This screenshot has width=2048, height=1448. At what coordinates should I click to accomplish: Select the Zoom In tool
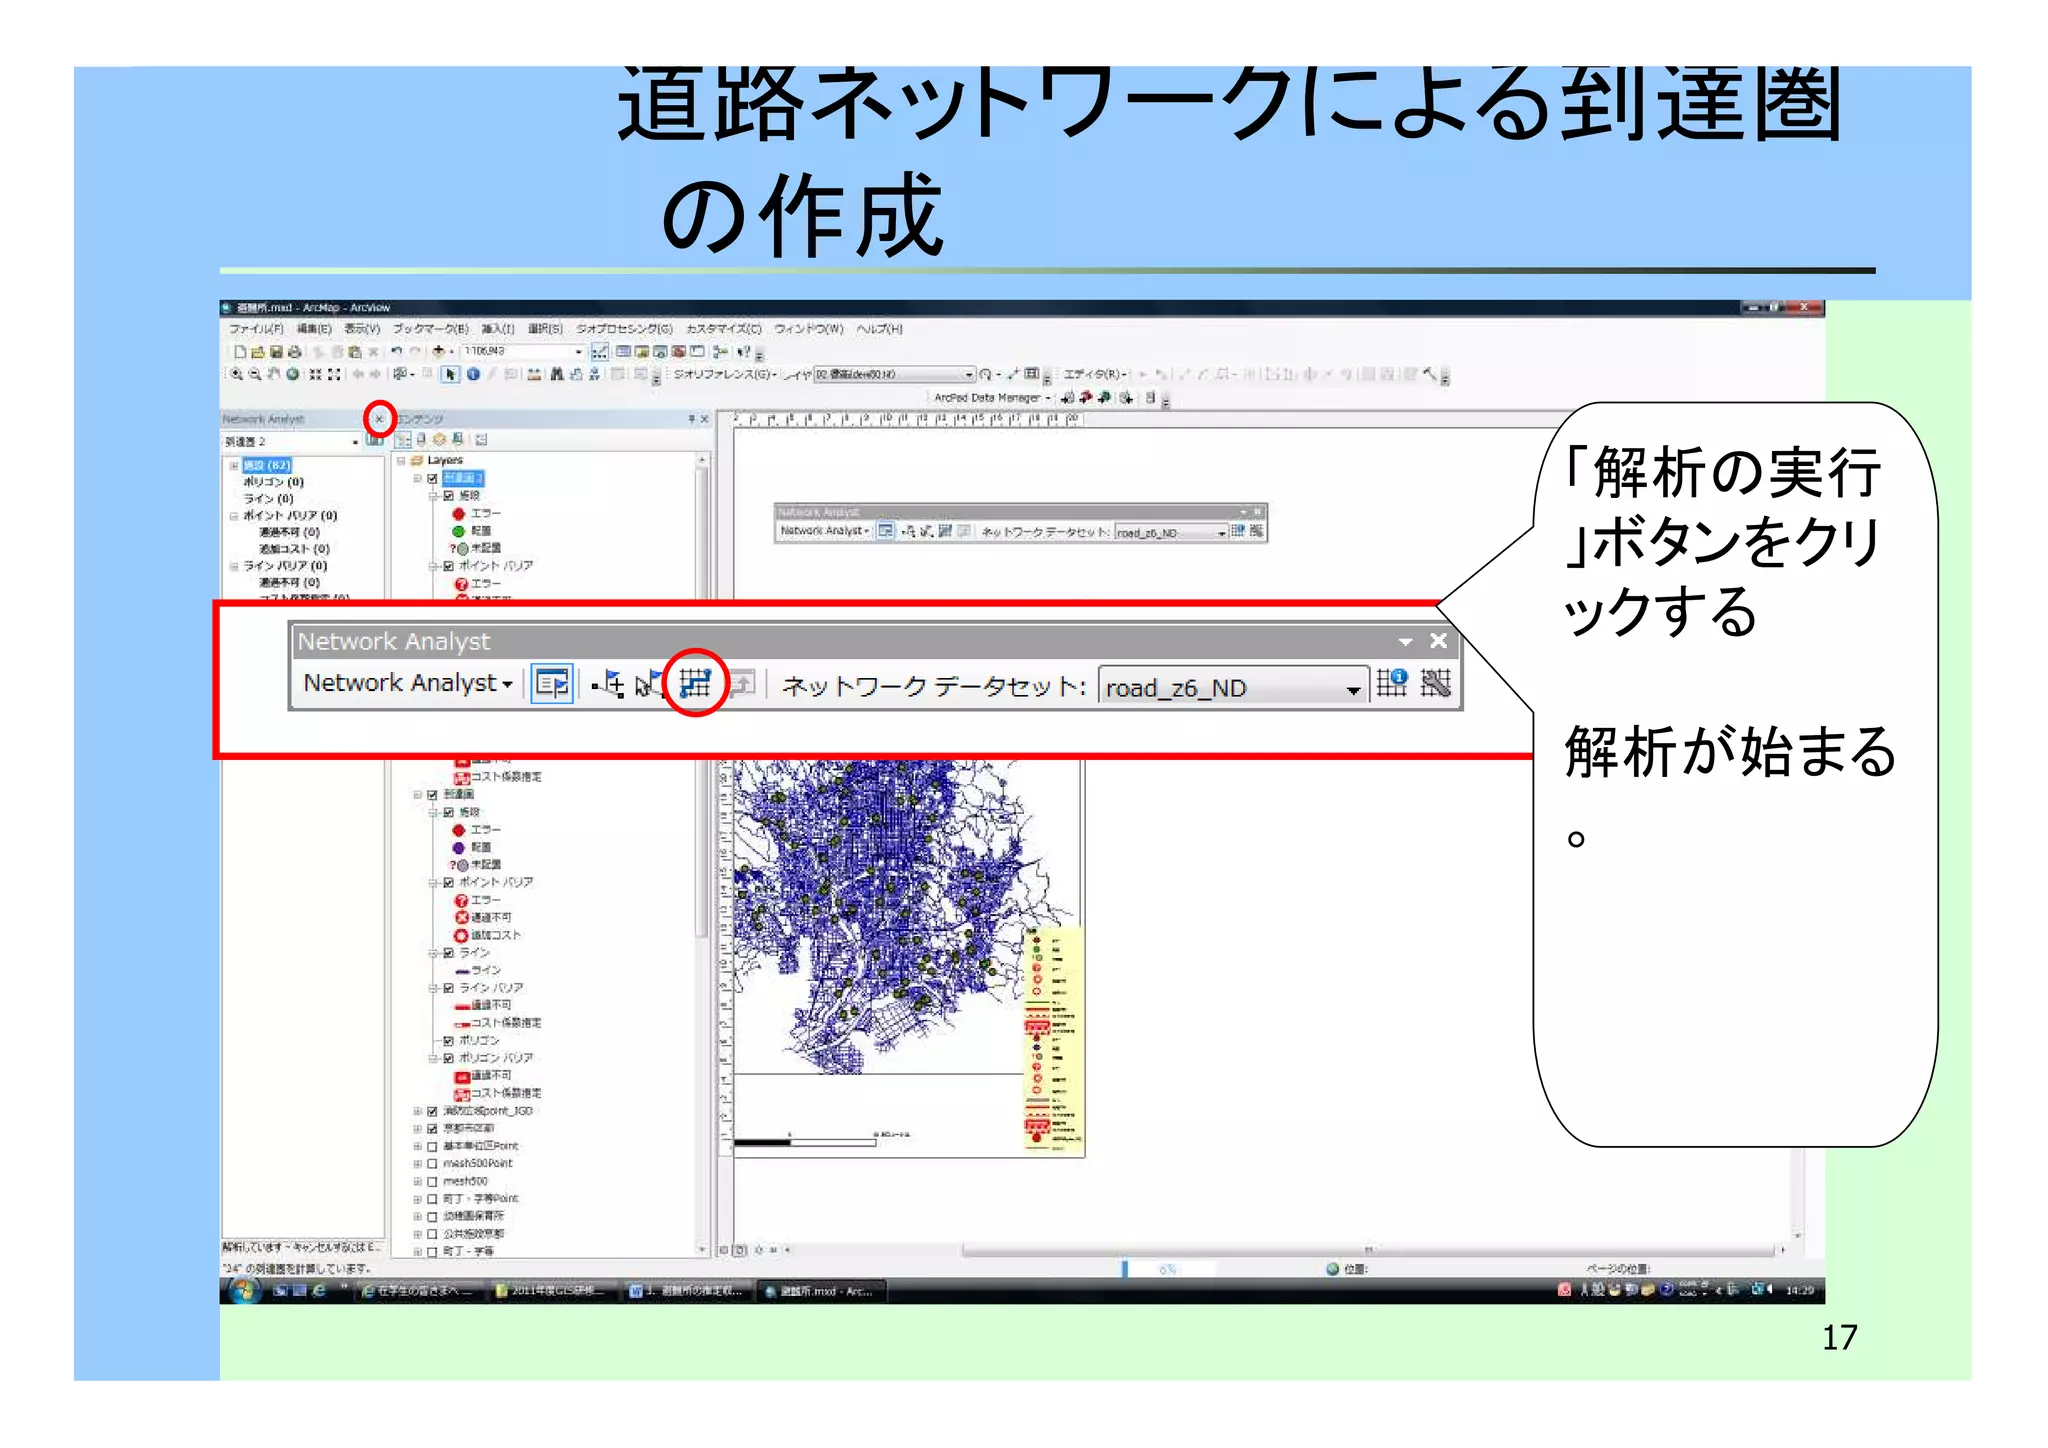coord(237,375)
